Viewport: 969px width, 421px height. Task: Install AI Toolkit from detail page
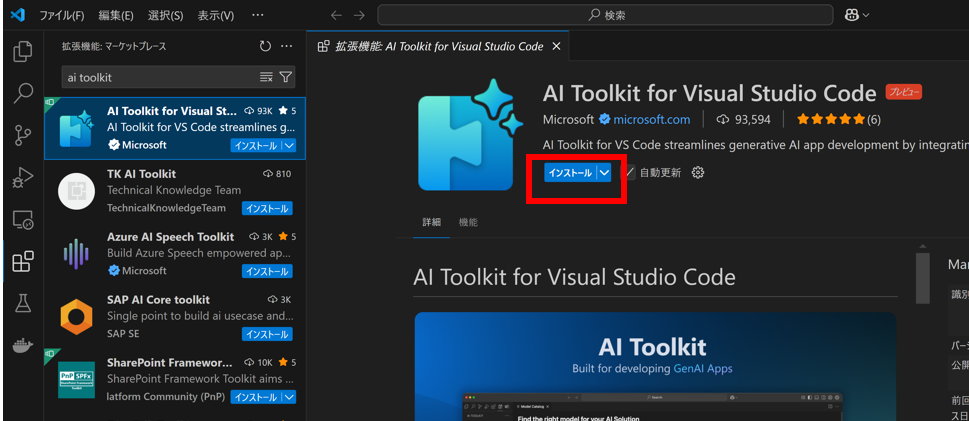tap(570, 173)
